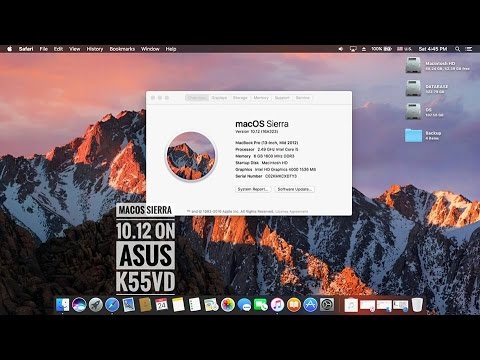
Task: Open iTunes music note icon
Action: pos(277,305)
